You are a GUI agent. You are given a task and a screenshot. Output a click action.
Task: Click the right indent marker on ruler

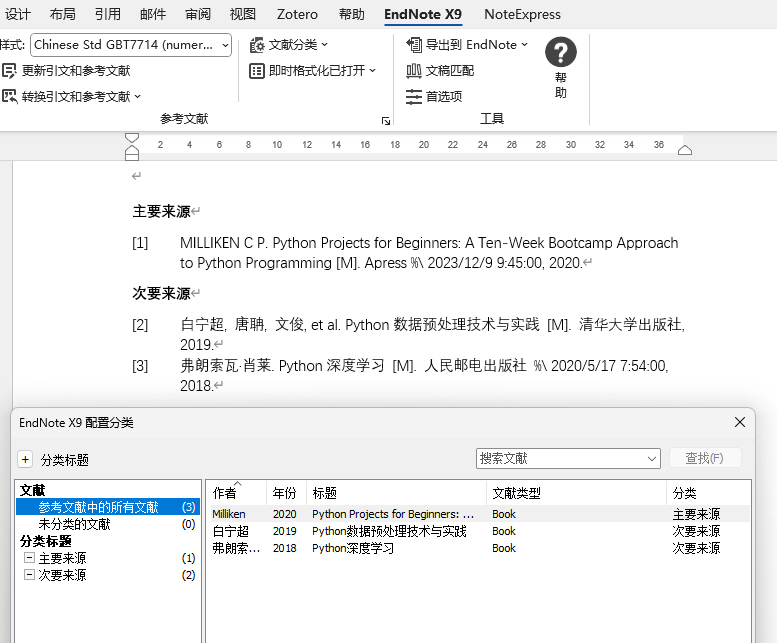pos(685,150)
